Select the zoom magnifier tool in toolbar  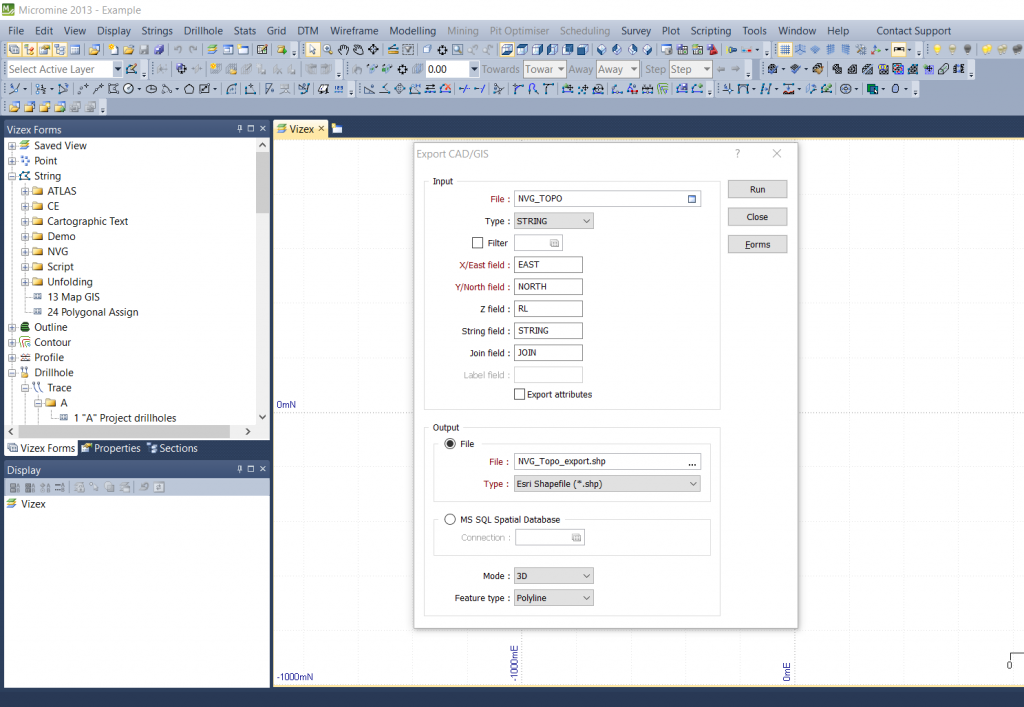pos(328,49)
